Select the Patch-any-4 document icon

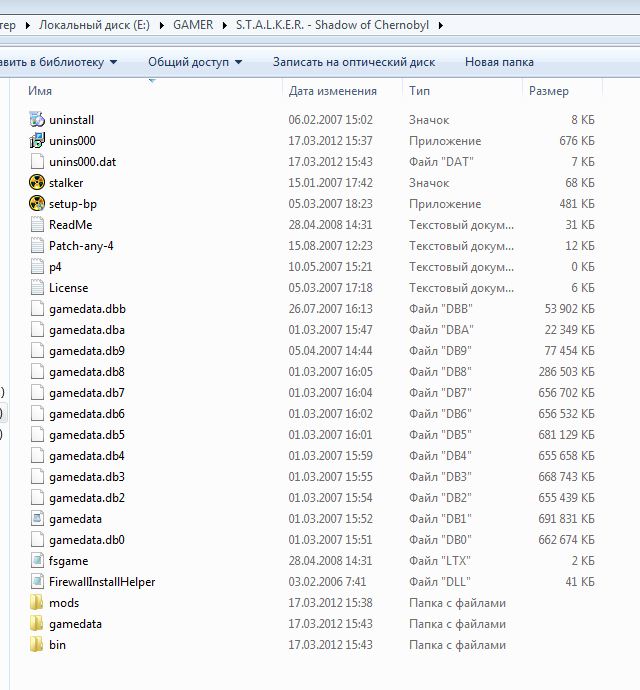(37, 246)
